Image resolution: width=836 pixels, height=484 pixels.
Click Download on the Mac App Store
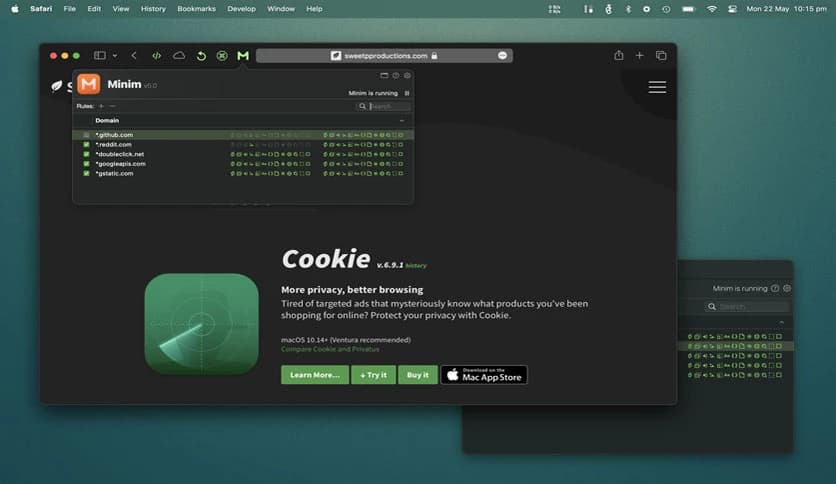coord(484,375)
